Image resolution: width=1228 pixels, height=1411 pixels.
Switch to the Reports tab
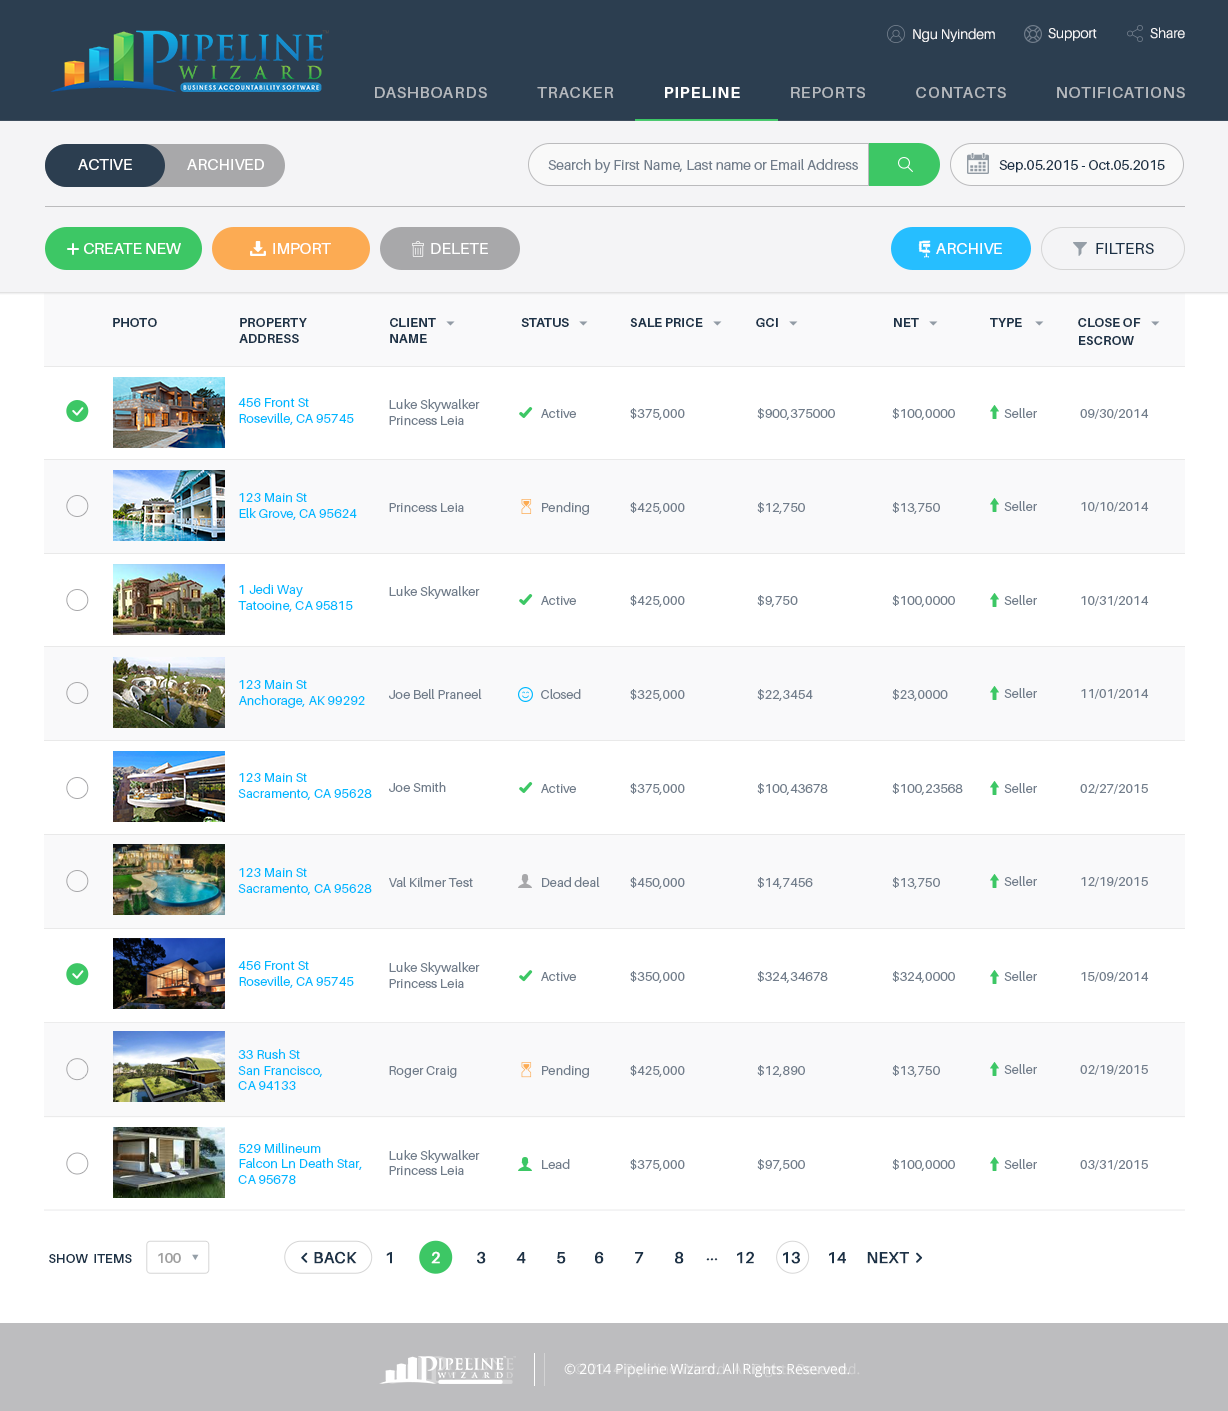(827, 93)
